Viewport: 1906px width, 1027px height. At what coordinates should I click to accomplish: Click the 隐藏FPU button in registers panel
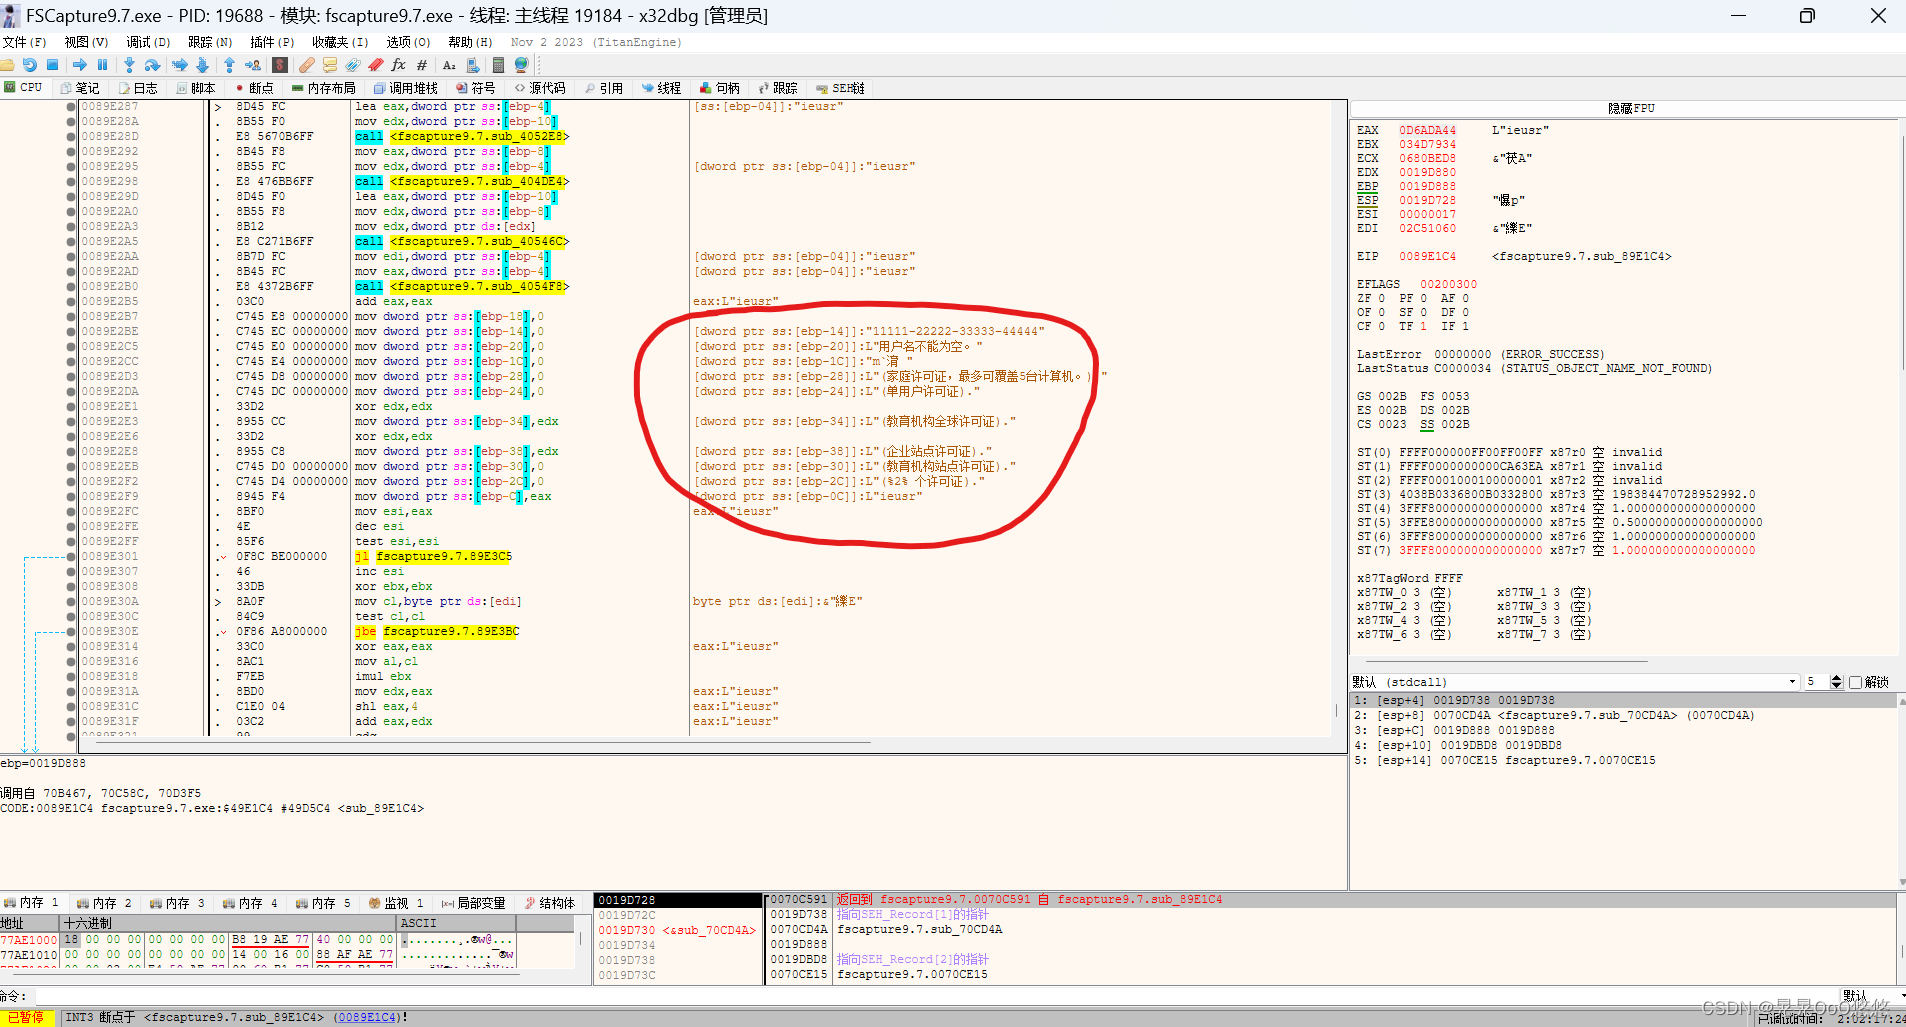(1632, 108)
